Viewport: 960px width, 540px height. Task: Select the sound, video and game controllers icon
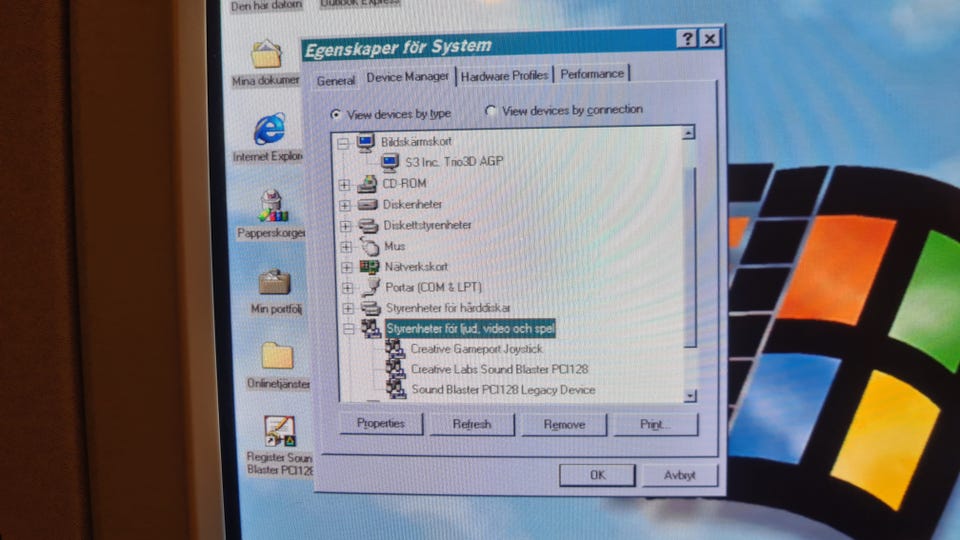click(x=371, y=329)
